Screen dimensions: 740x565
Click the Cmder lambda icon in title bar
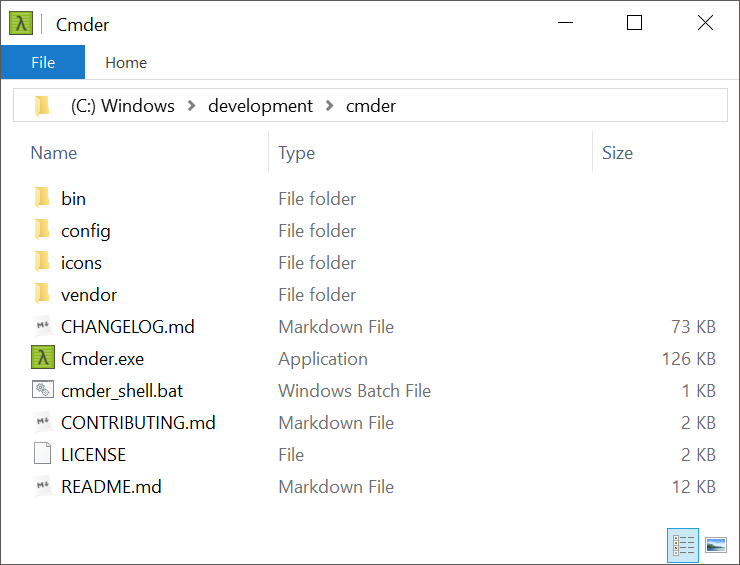pyautogui.click(x=21, y=24)
